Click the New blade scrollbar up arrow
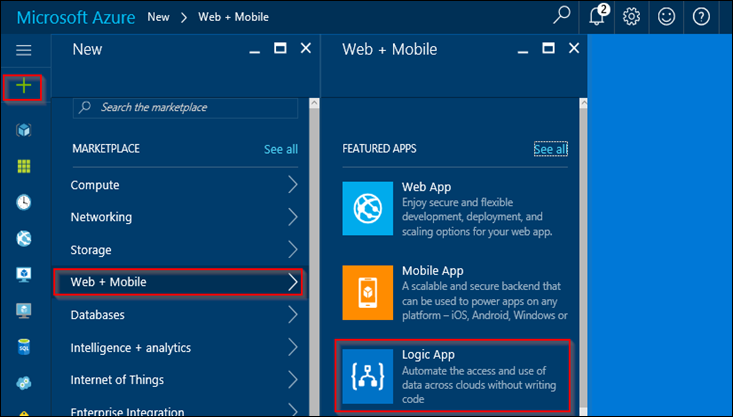733x417 pixels. pos(314,103)
